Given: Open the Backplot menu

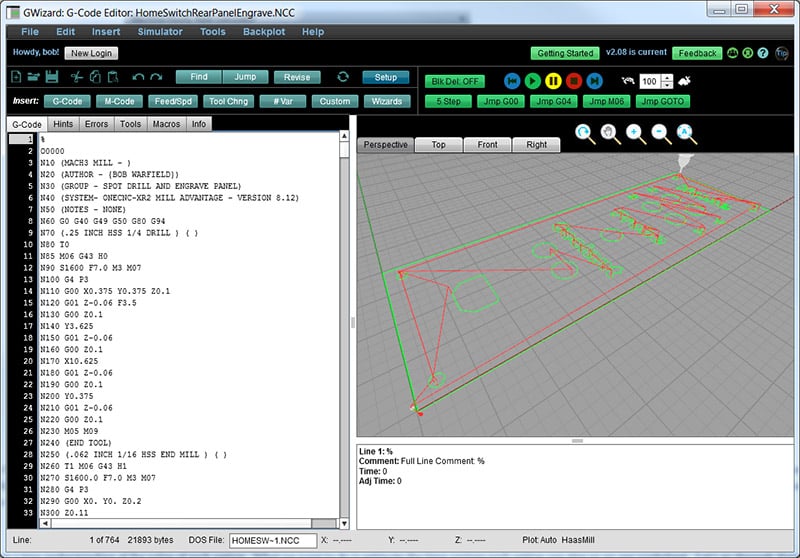Looking at the screenshot, I should pyautogui.click(x=264, y=32).
